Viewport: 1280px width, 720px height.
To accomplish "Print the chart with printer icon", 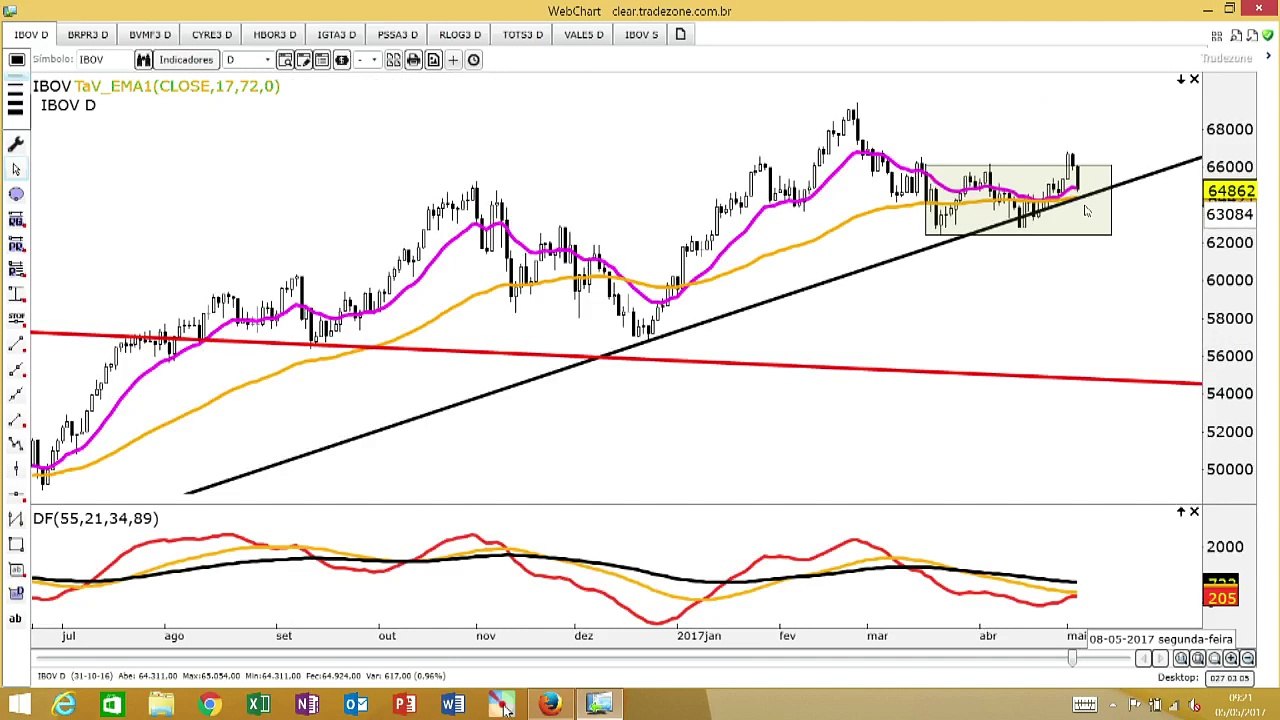I will pos(413,60).
